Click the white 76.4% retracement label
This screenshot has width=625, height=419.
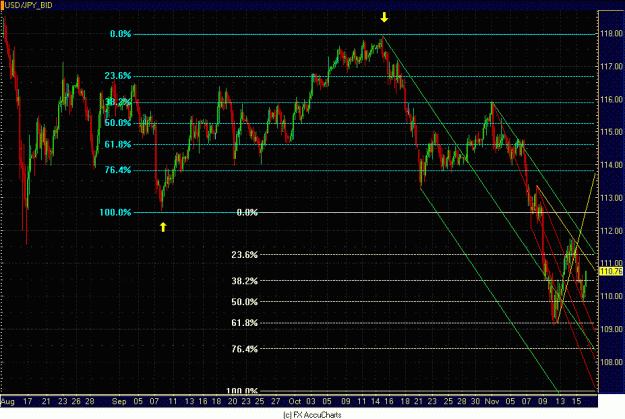pyautogui.click(x=245, y=349)
